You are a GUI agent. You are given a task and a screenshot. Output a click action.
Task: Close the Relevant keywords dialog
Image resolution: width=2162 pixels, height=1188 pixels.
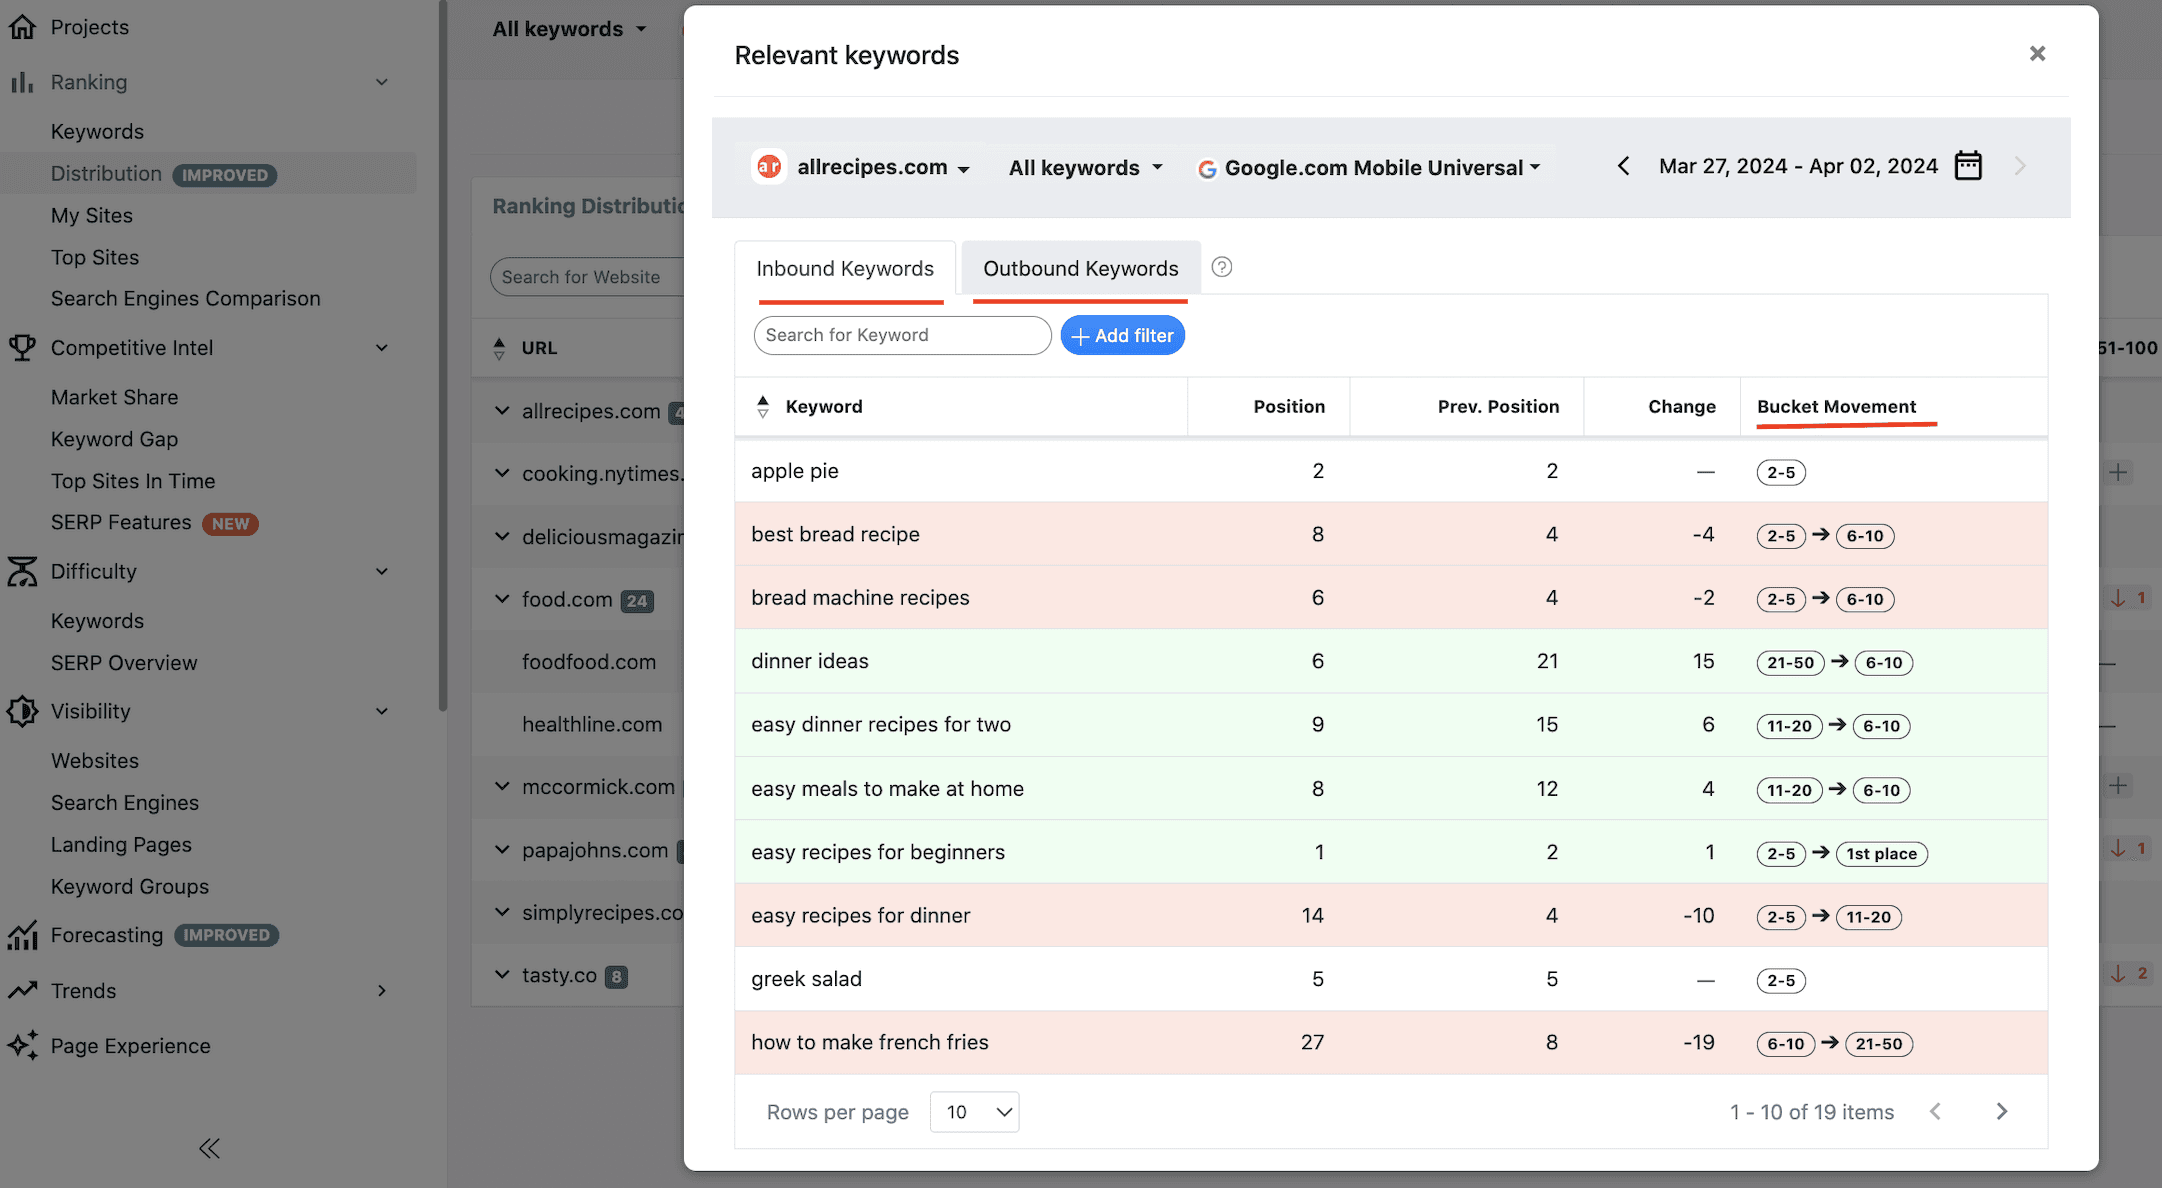click(2037, 54)
